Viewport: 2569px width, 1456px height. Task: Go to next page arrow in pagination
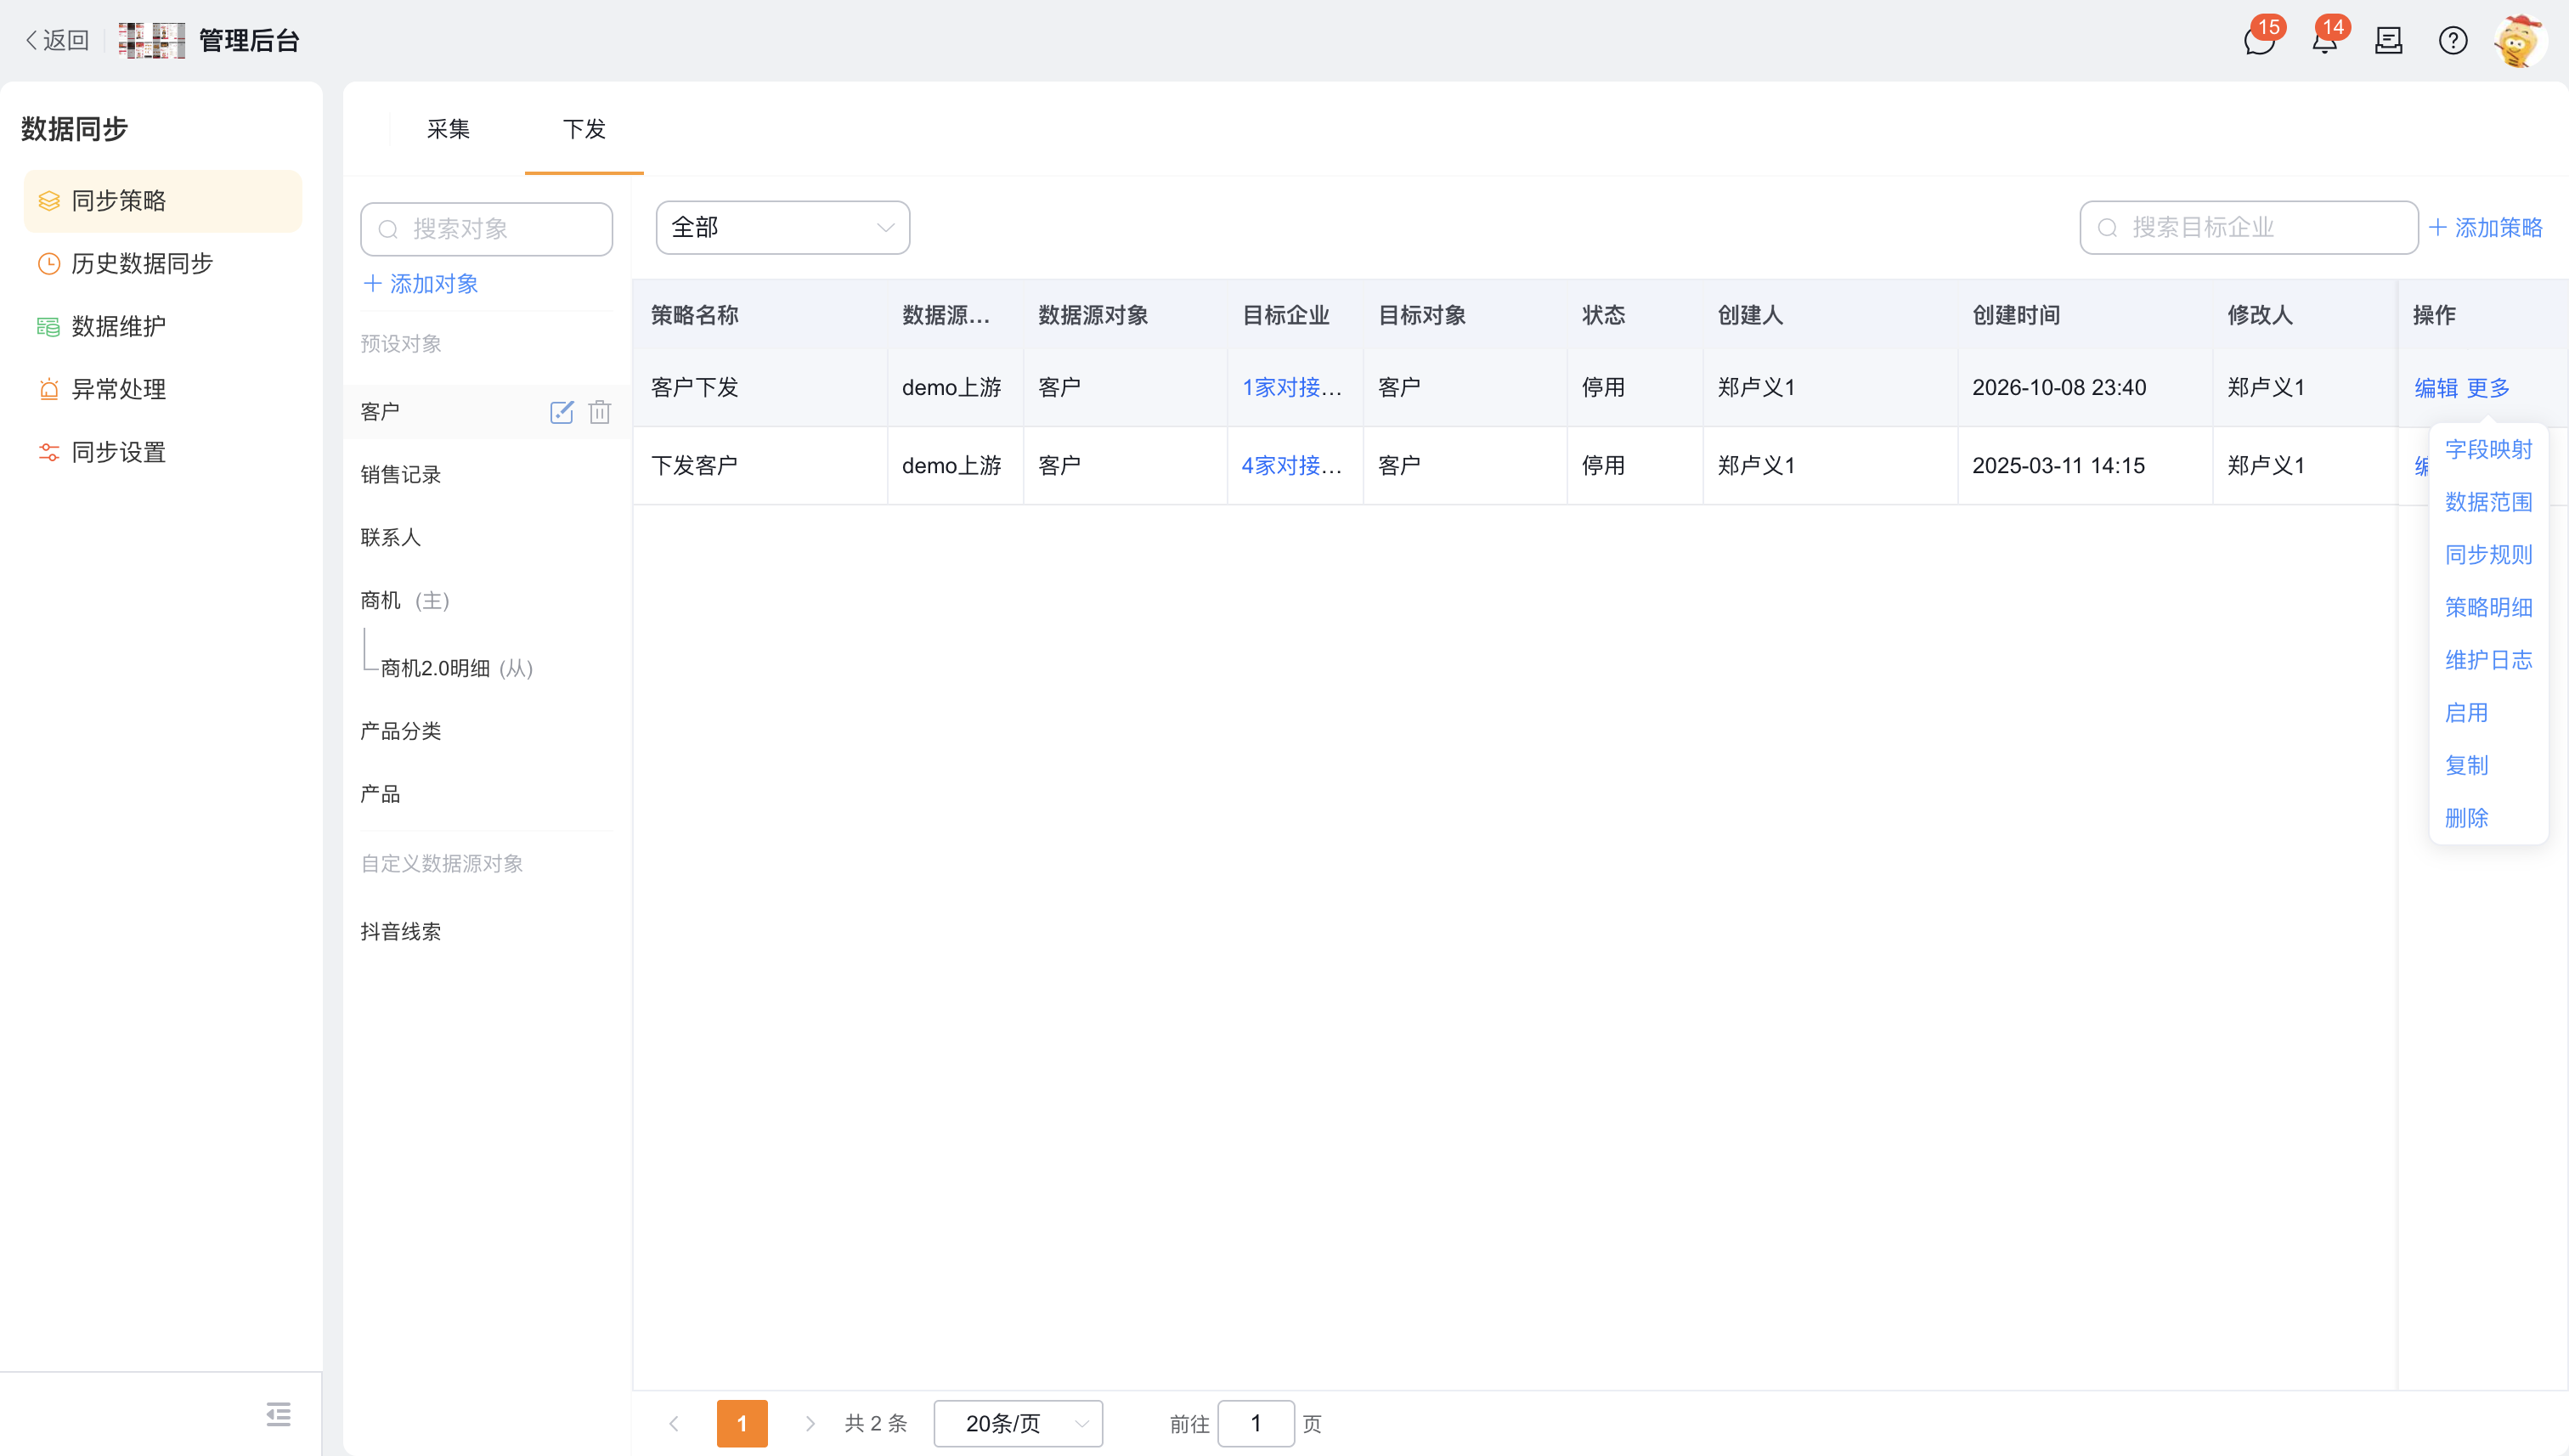pos(810,1424)
